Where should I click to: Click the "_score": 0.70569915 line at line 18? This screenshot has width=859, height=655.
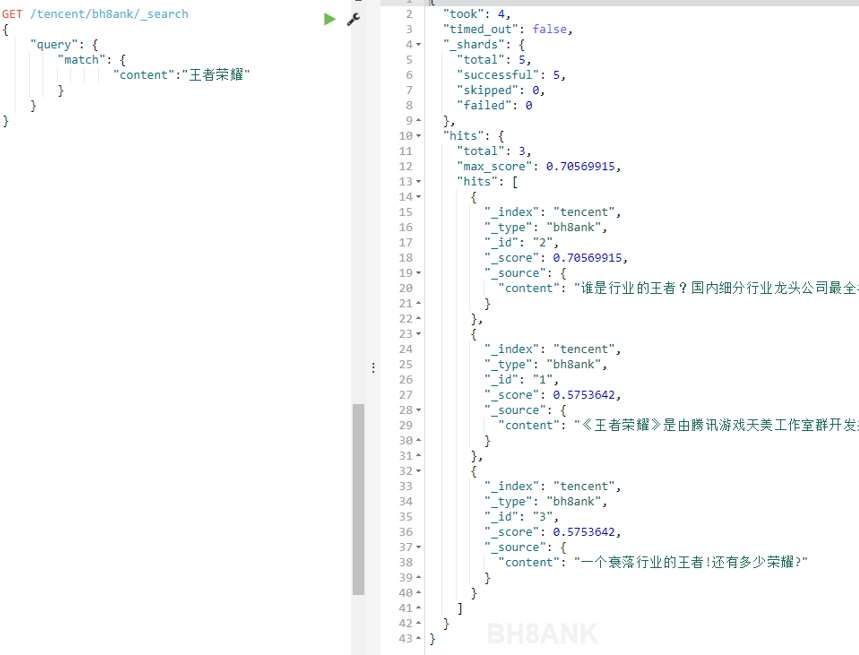pyautogui.click(x=556, y=258)
